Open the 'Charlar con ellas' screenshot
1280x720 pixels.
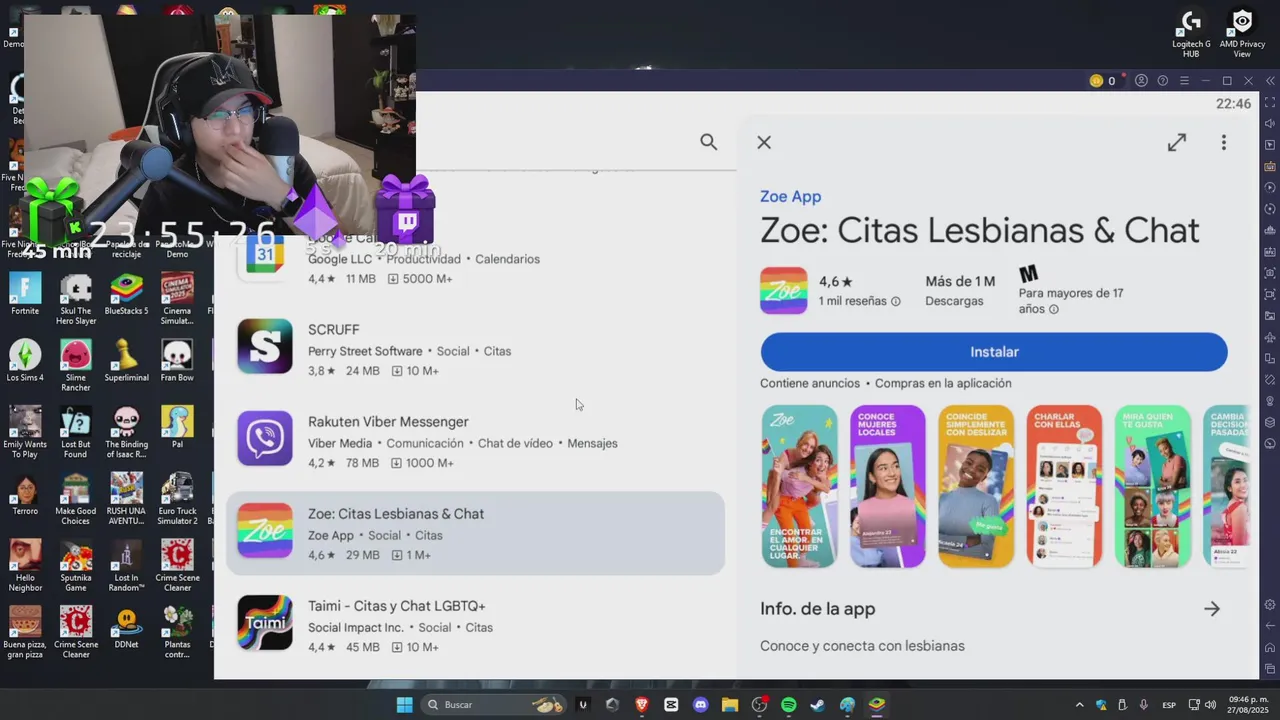[1064, 486]
